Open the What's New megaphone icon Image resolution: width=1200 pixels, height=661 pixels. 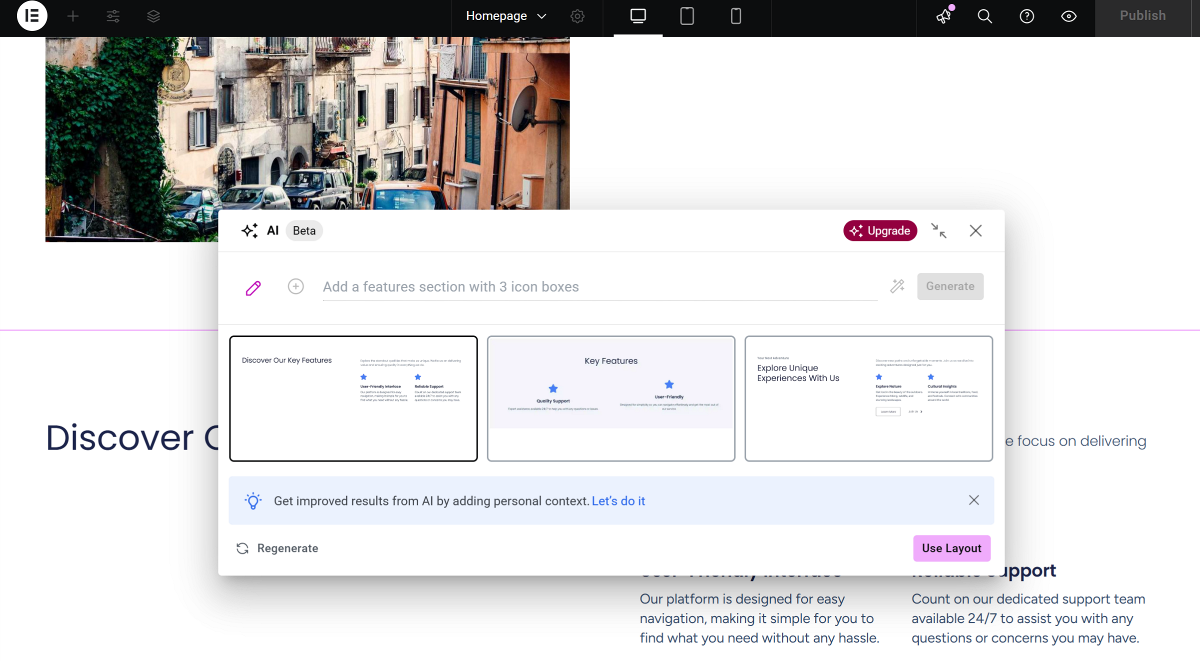tap(943, 16)
